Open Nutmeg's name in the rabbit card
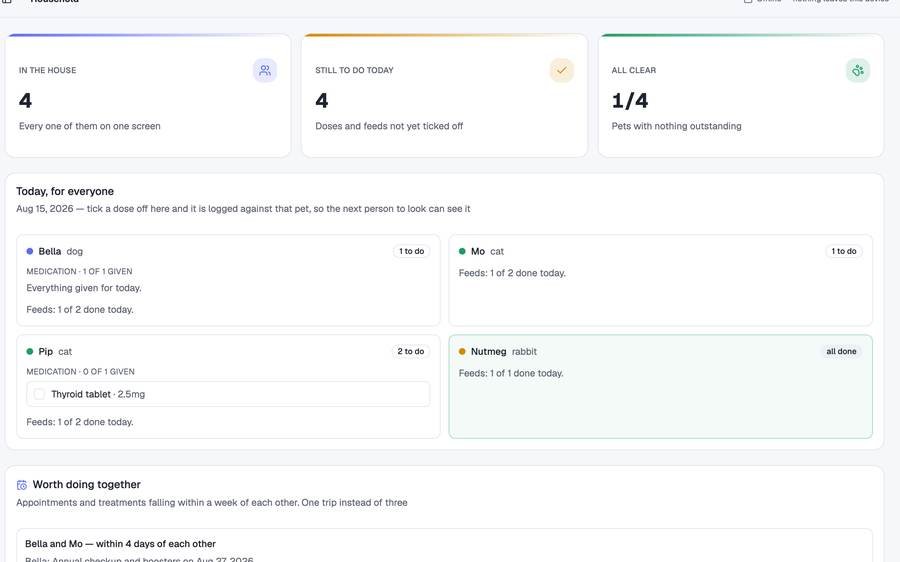The height and width of the screenshot is (562, 900). coord(488,351)
